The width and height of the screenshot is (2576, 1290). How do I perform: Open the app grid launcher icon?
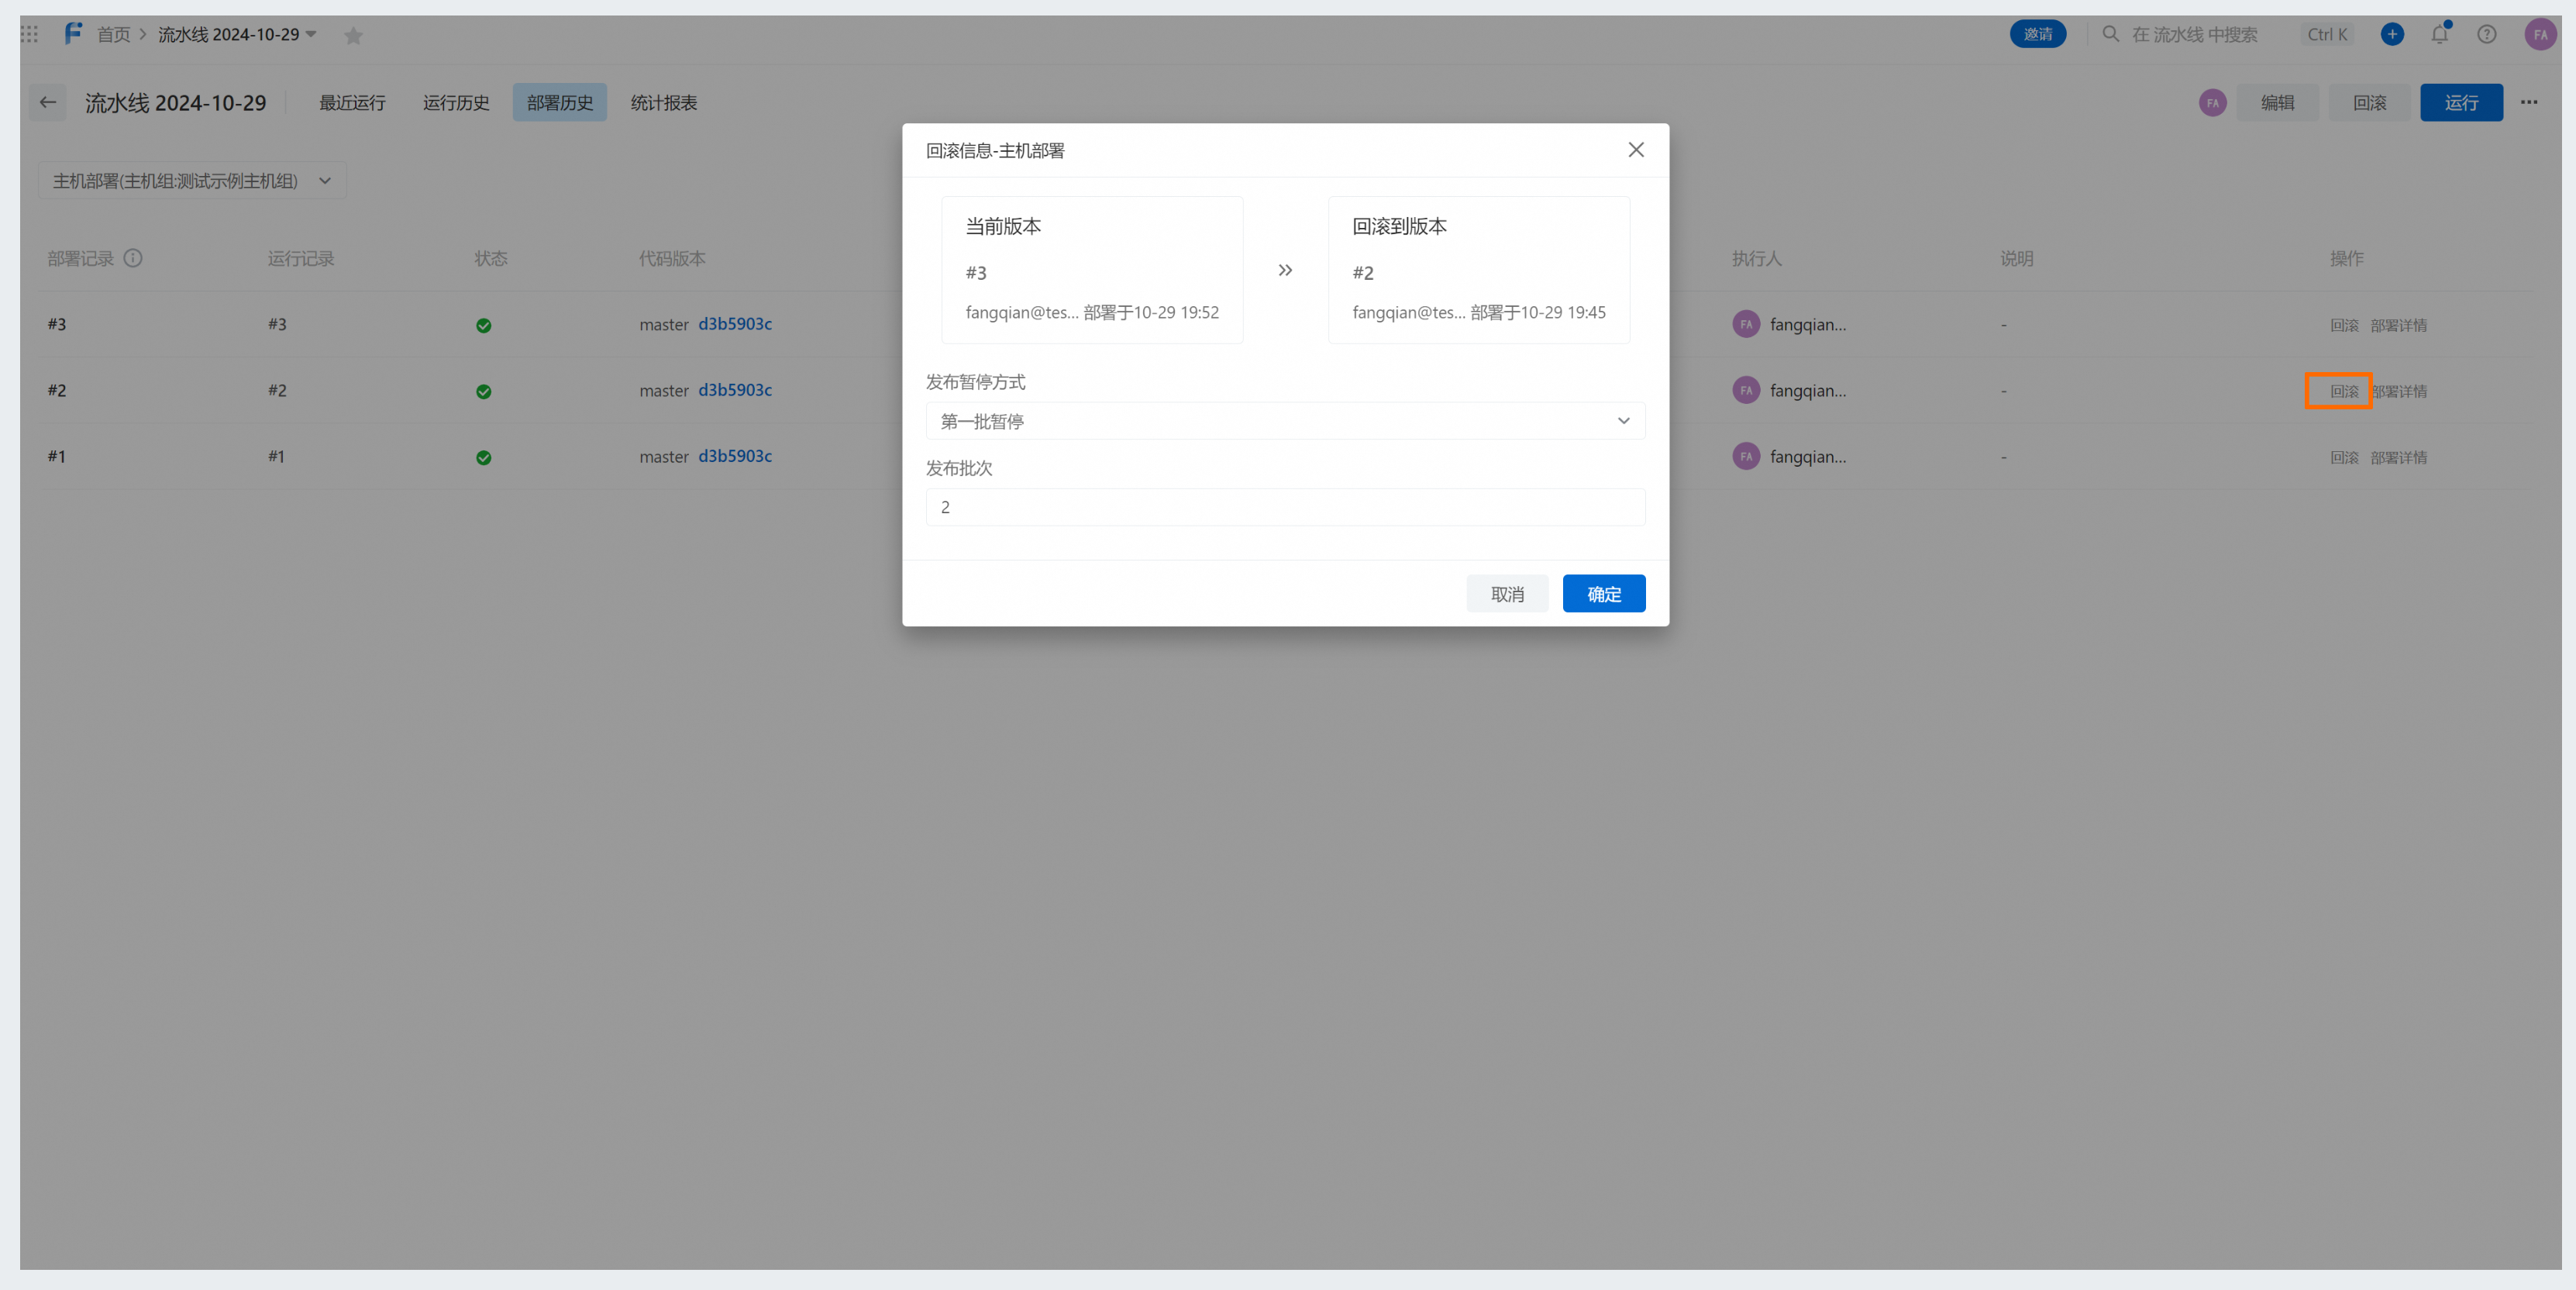click(30, 34)
